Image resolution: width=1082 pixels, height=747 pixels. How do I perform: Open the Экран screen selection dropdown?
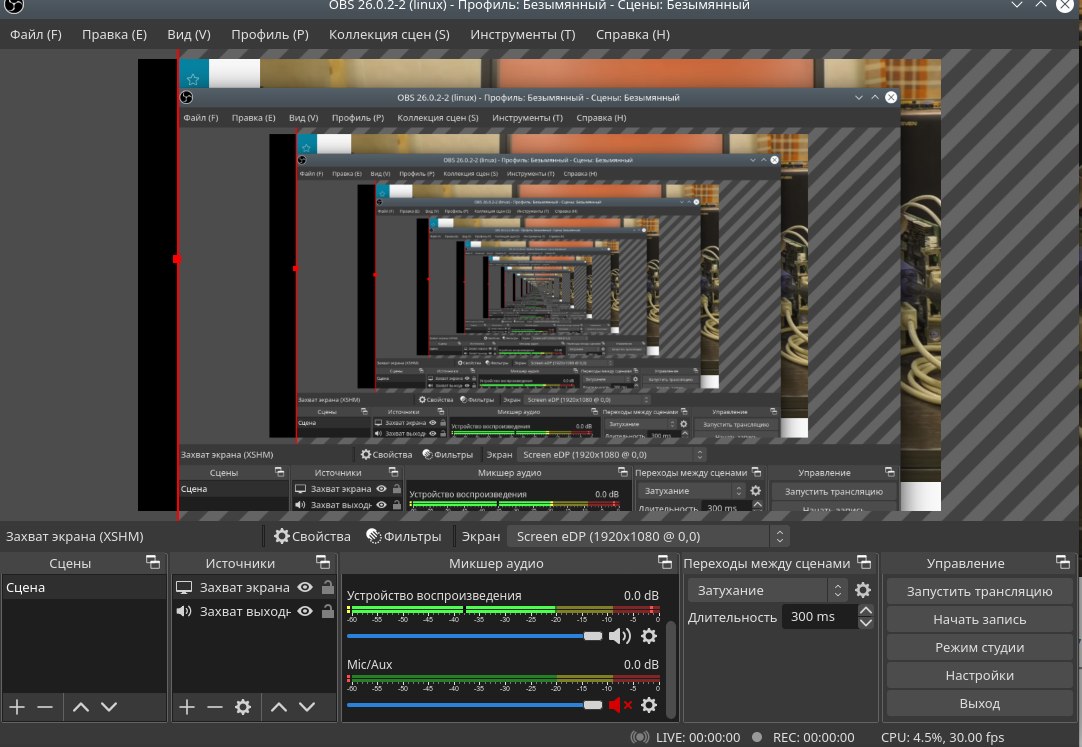648,536
